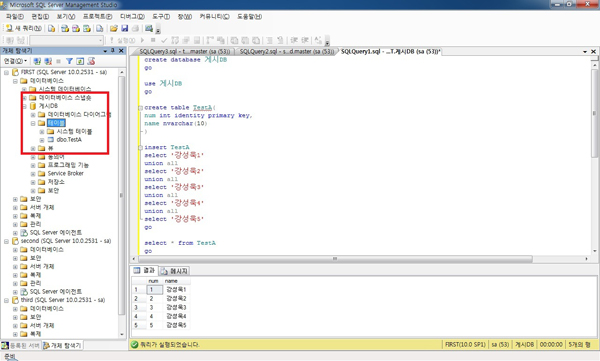The height and width of the screenshot is (361, 600).
Task: Click the Decrease indent icon in SQL toolbar
Action: click(x=294, y=40)
